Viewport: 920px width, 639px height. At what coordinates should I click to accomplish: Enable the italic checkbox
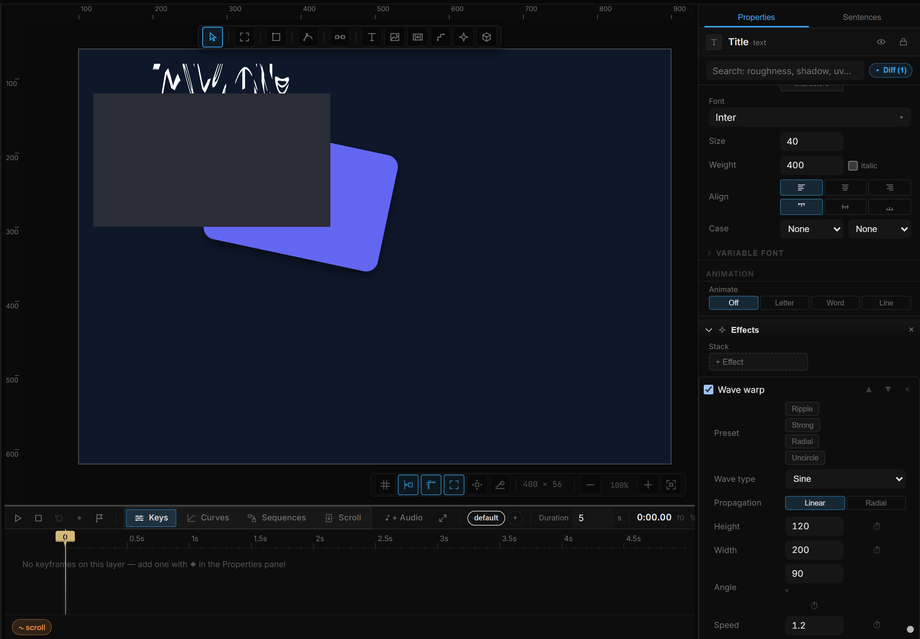[853, 165]
